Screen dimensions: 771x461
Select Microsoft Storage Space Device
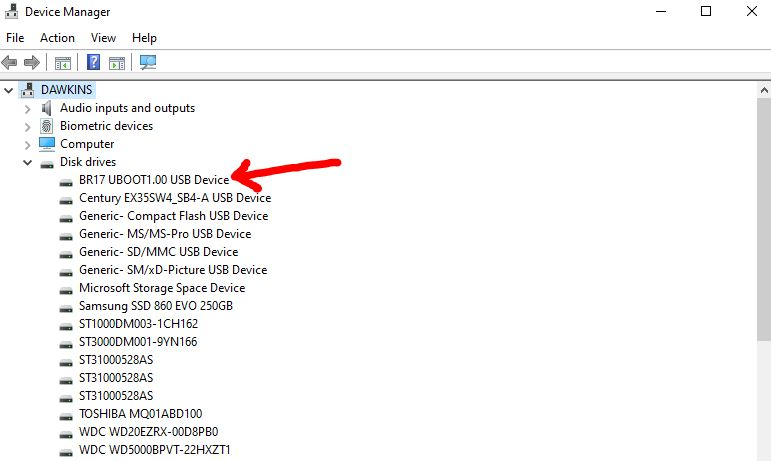pyautogui.click(x=162, y=288)
